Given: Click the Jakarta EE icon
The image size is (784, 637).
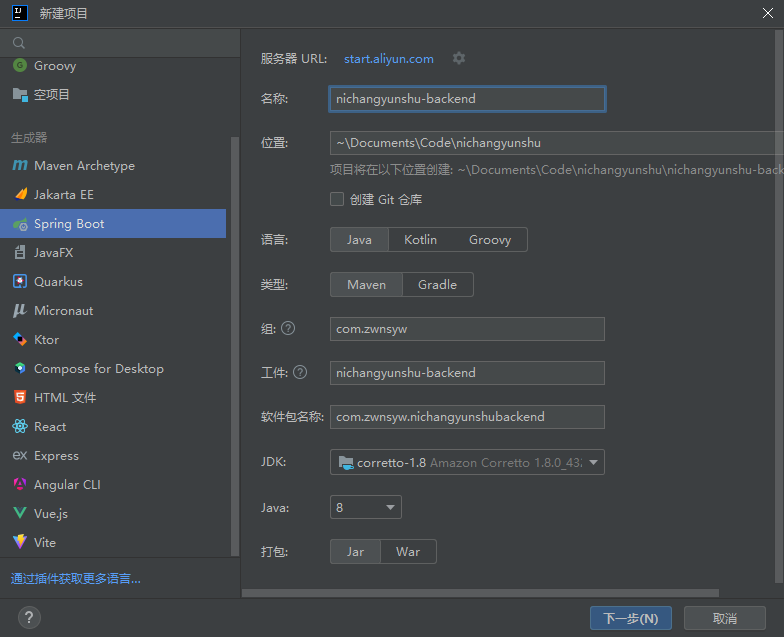Looking at the screenshot, I should coord(20,194).
